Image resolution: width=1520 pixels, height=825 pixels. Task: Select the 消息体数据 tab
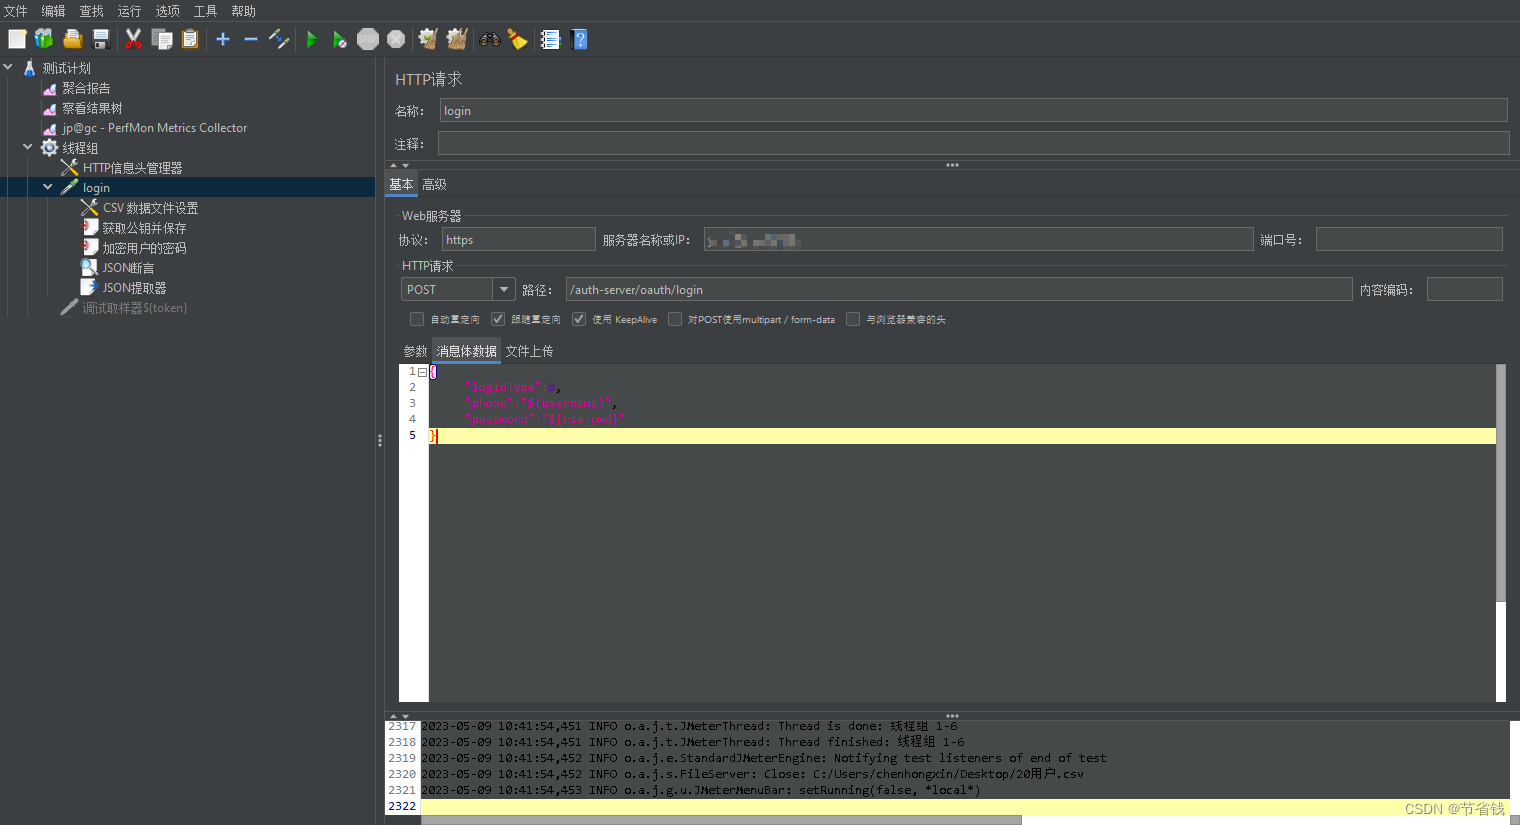coord(466,351)
